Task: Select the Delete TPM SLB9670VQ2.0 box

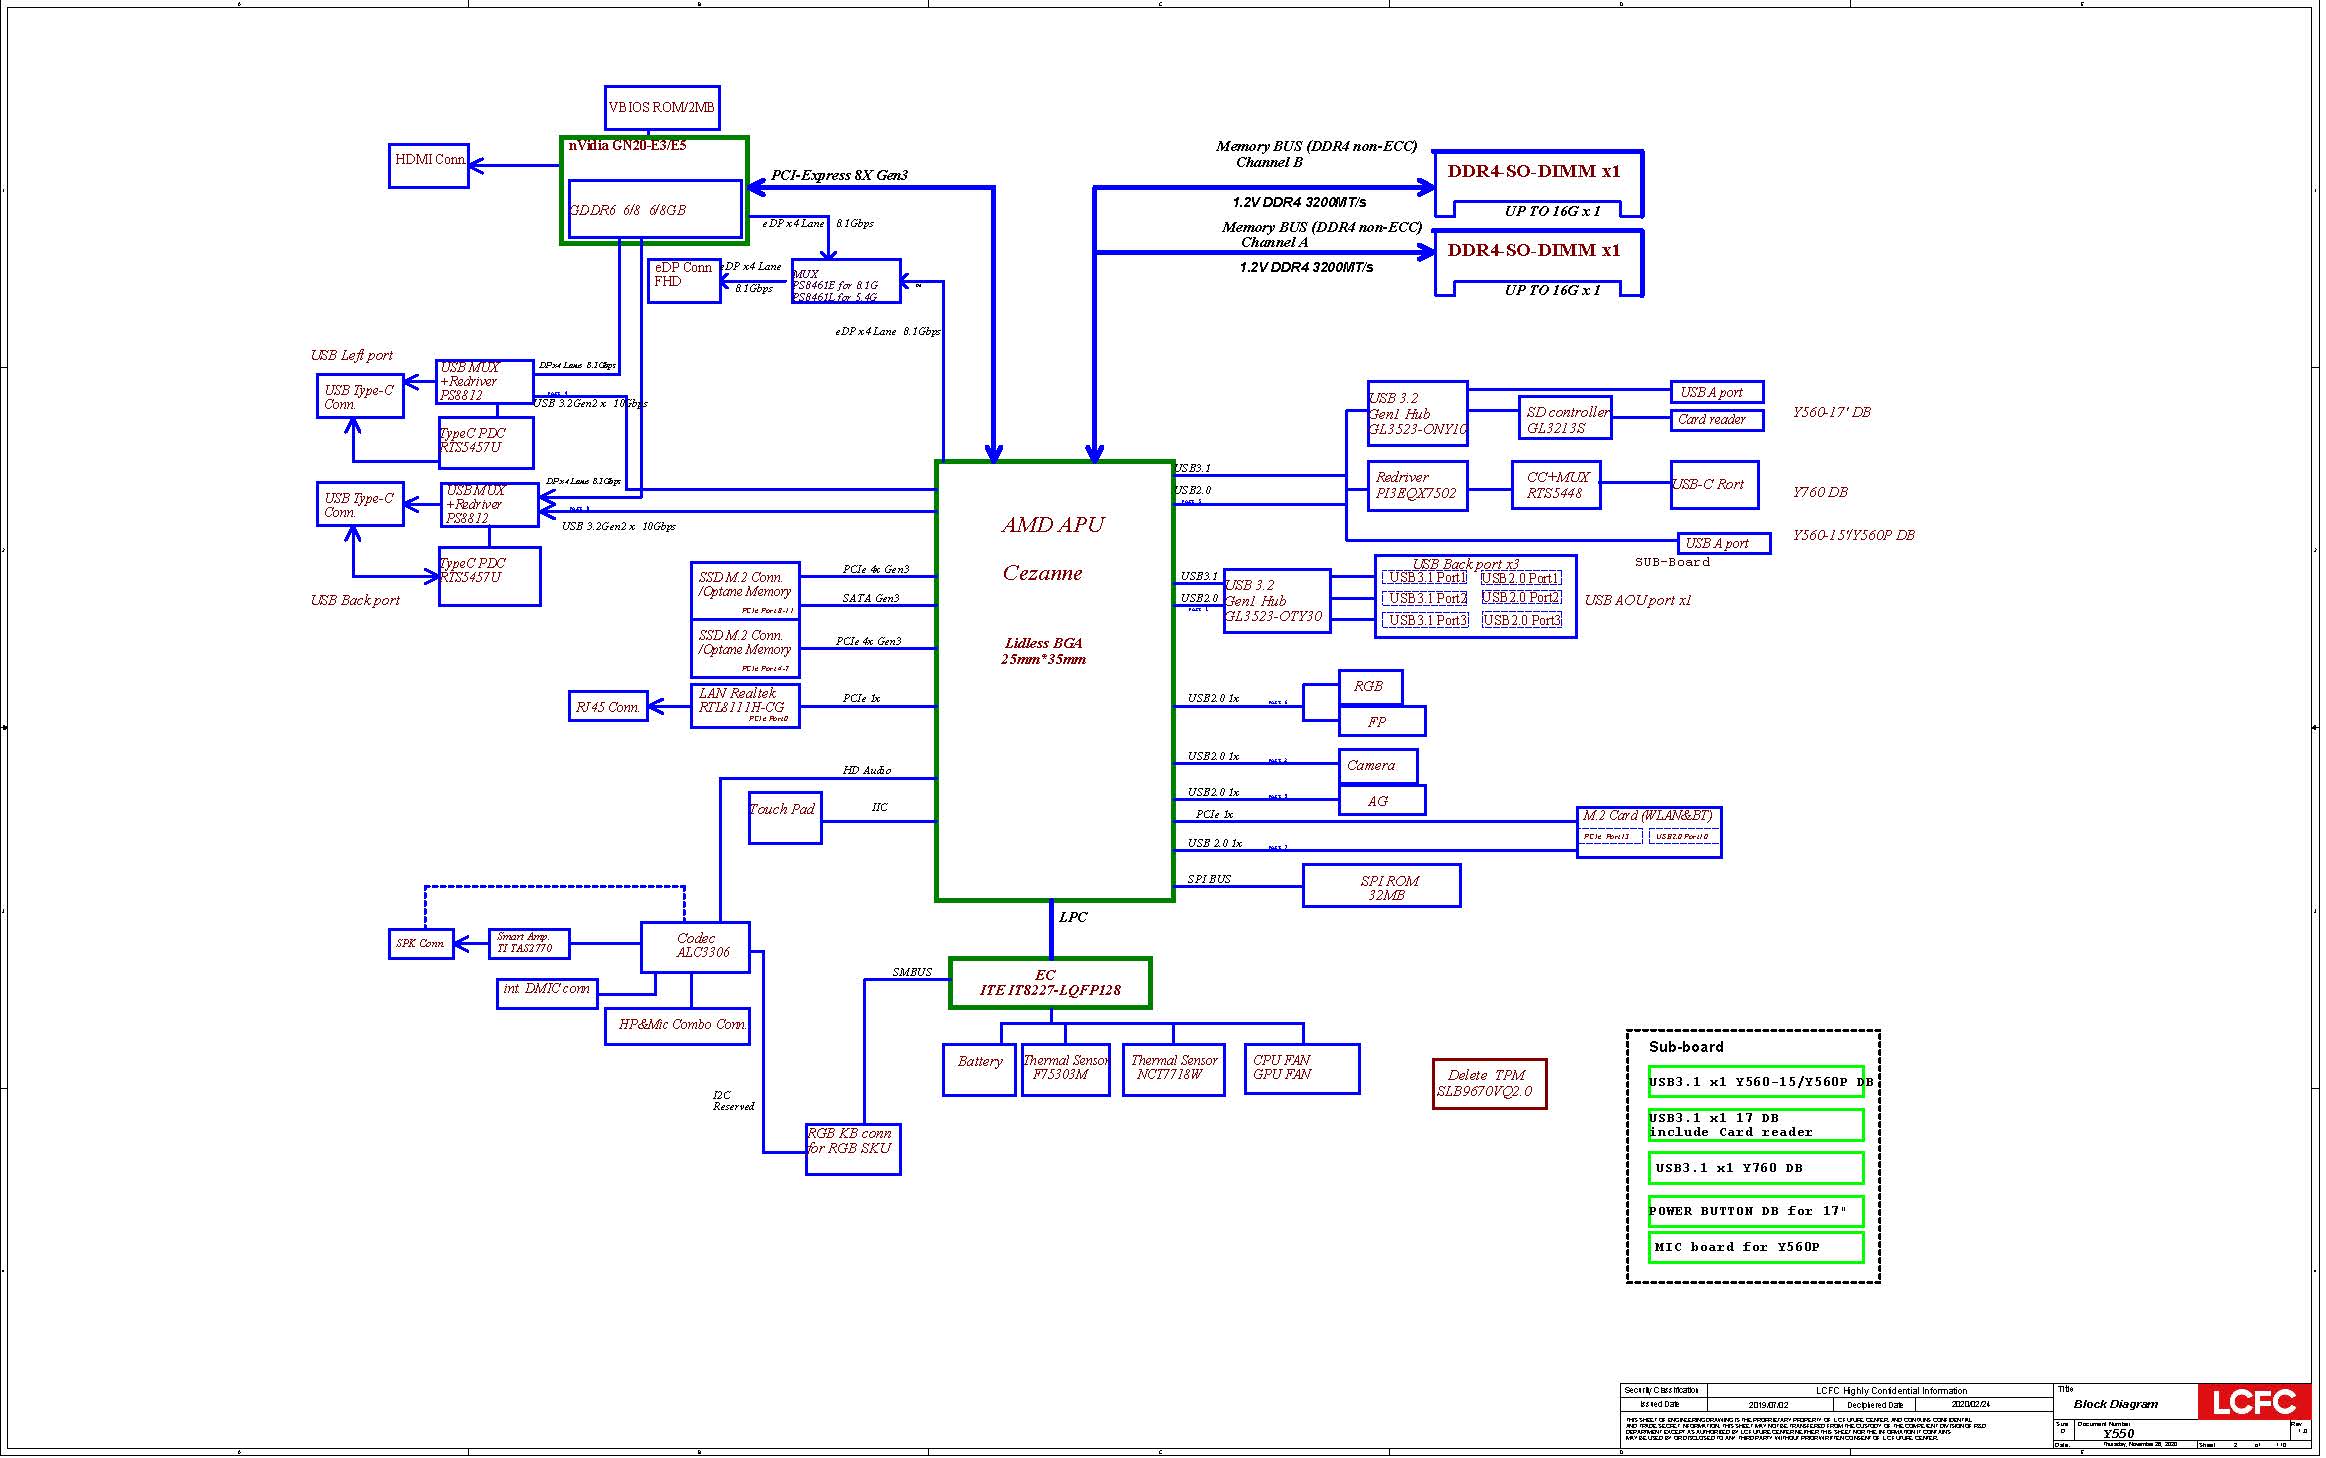Action: (x=1489, y=1084)
